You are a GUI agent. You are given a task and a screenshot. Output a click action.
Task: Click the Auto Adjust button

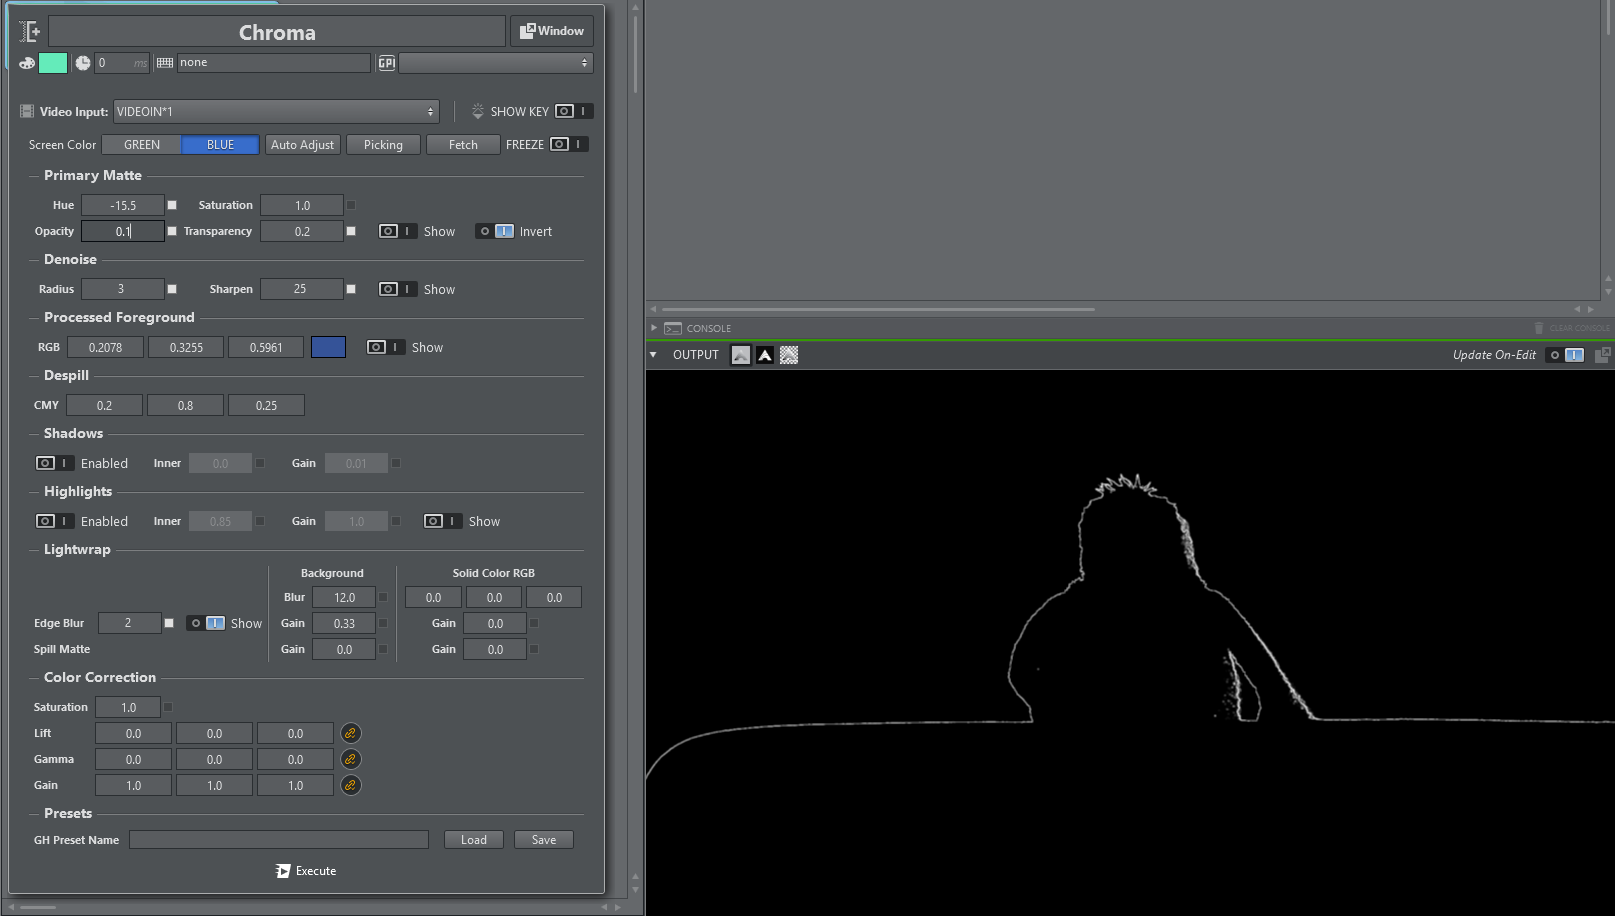[303, 145]
